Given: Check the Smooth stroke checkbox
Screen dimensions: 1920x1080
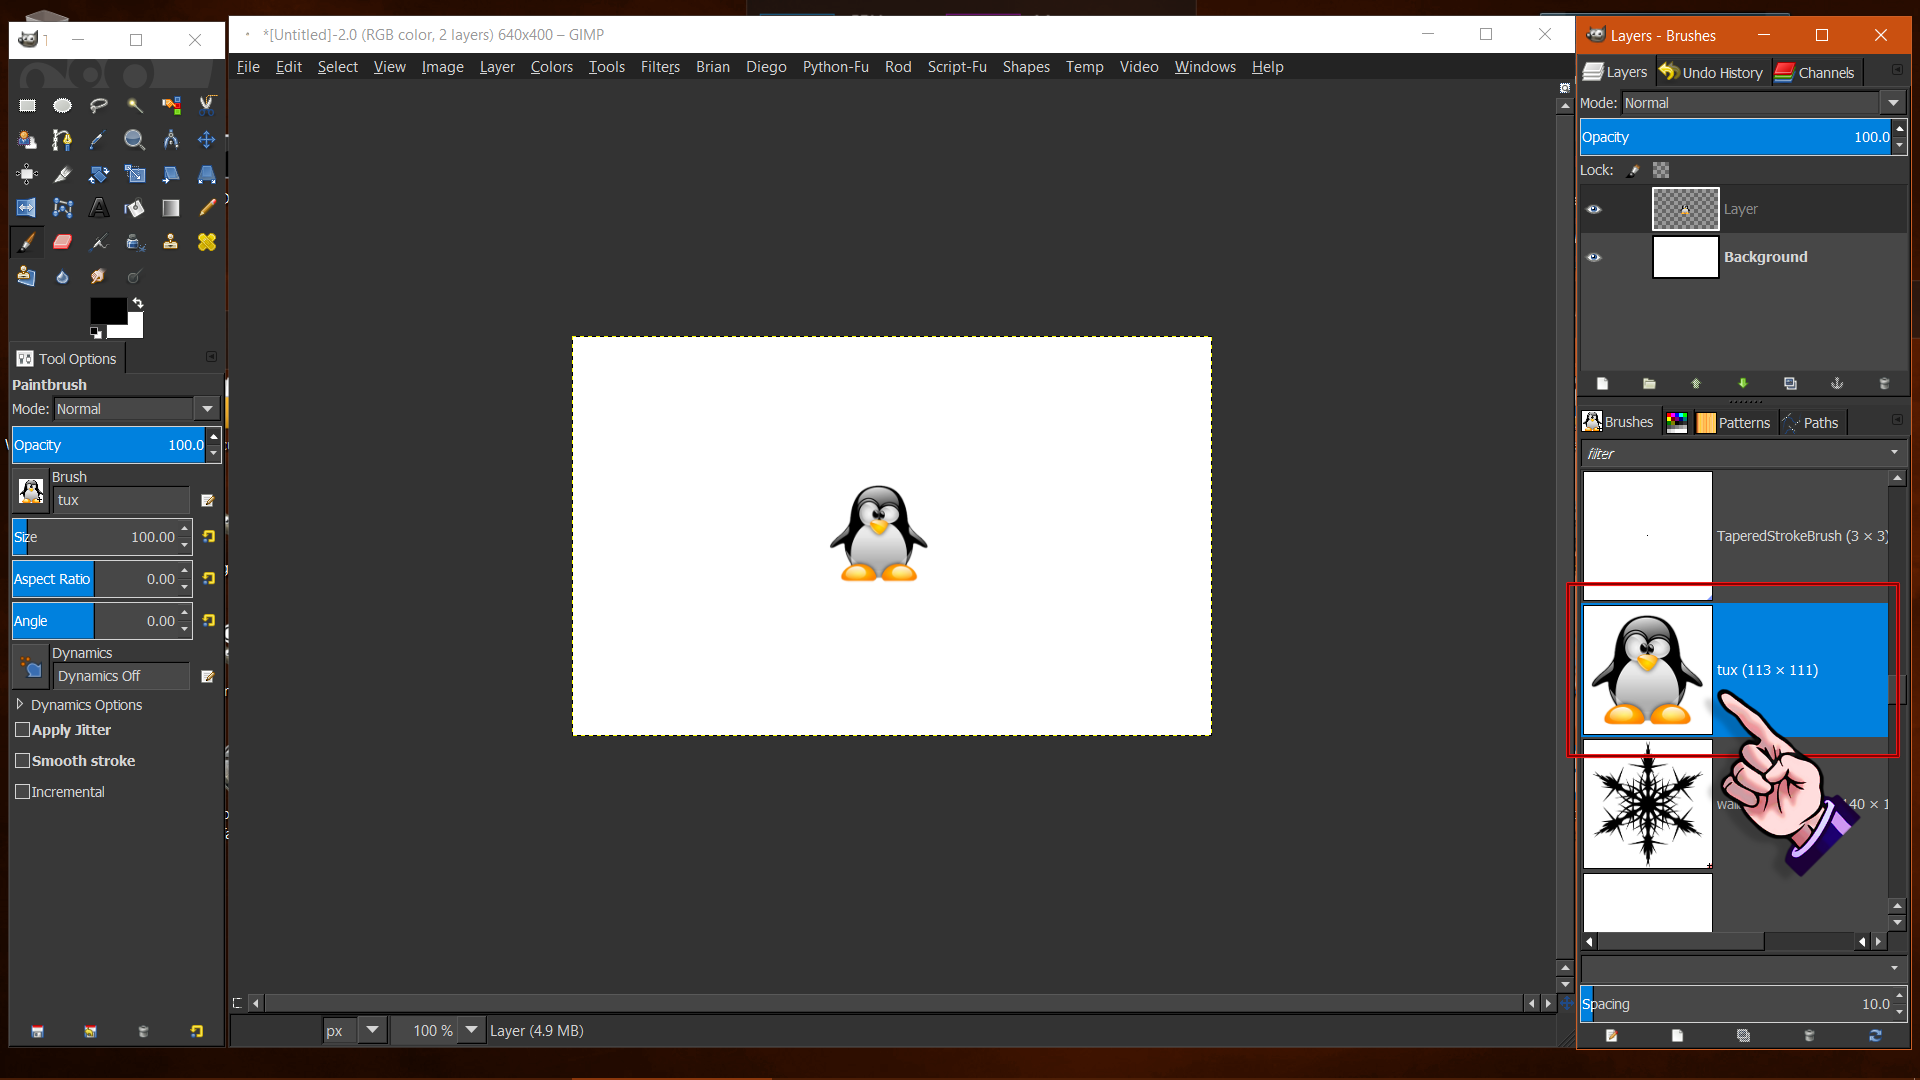Looking at the screenshot, I should (22, 761).
